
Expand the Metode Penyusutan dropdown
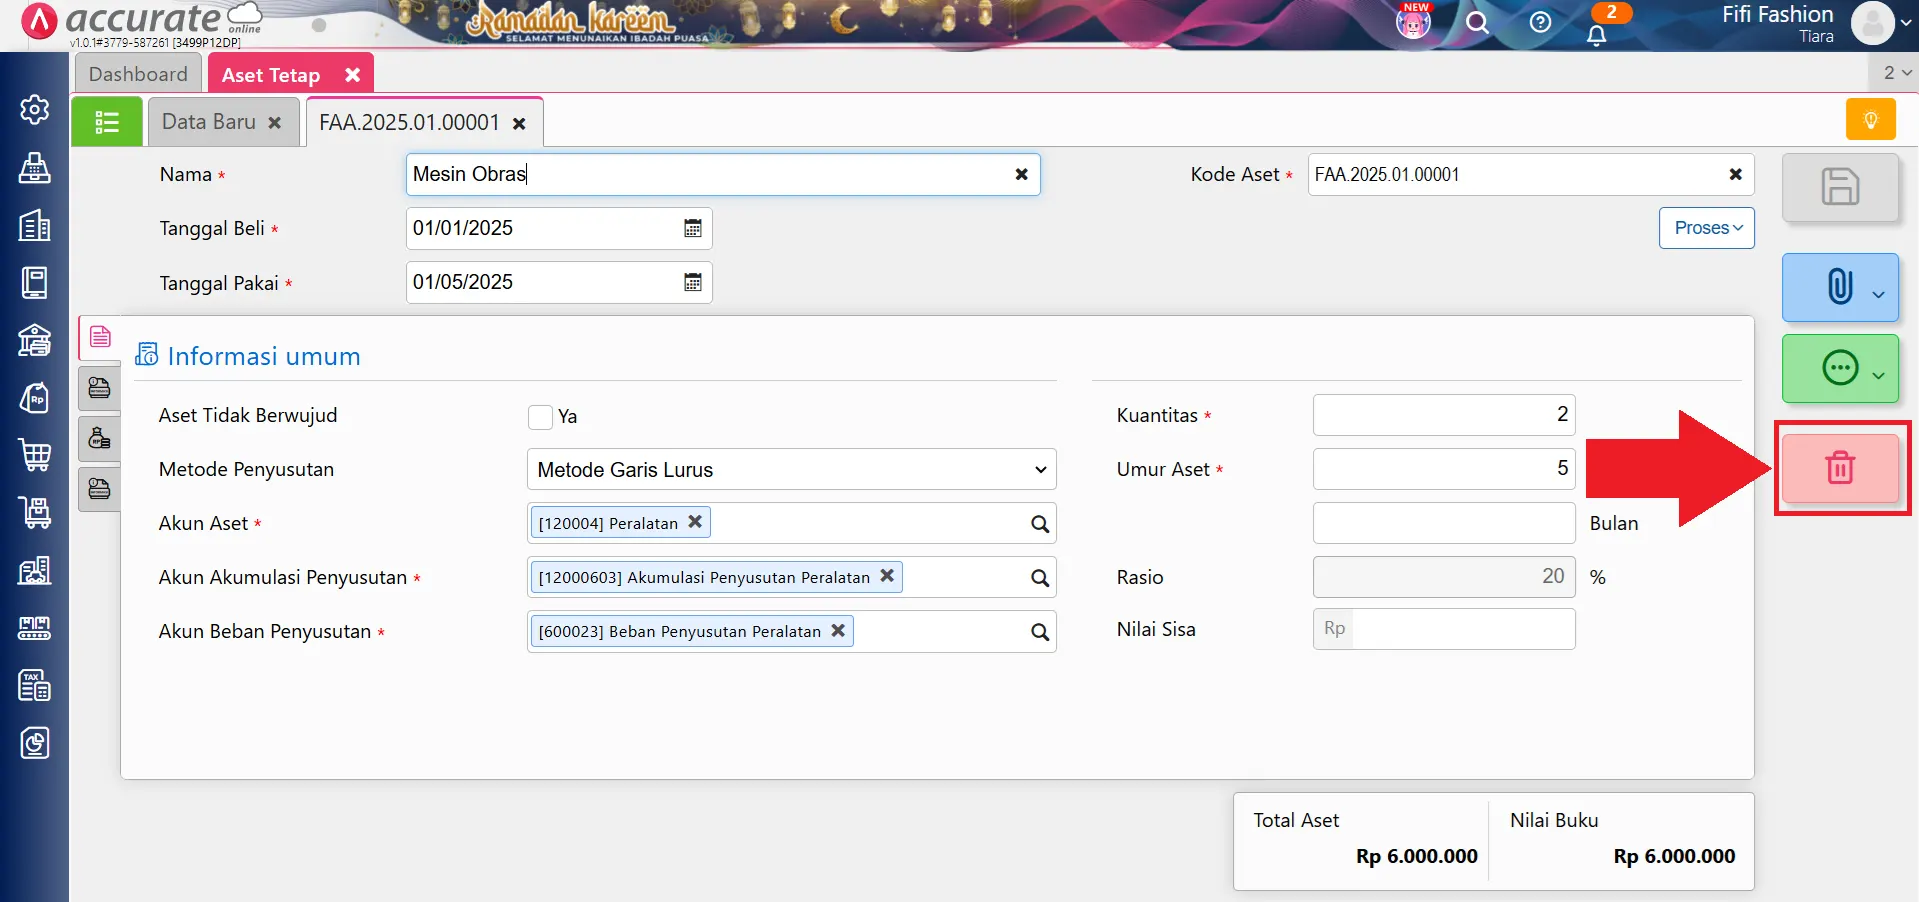coord(790,470)
